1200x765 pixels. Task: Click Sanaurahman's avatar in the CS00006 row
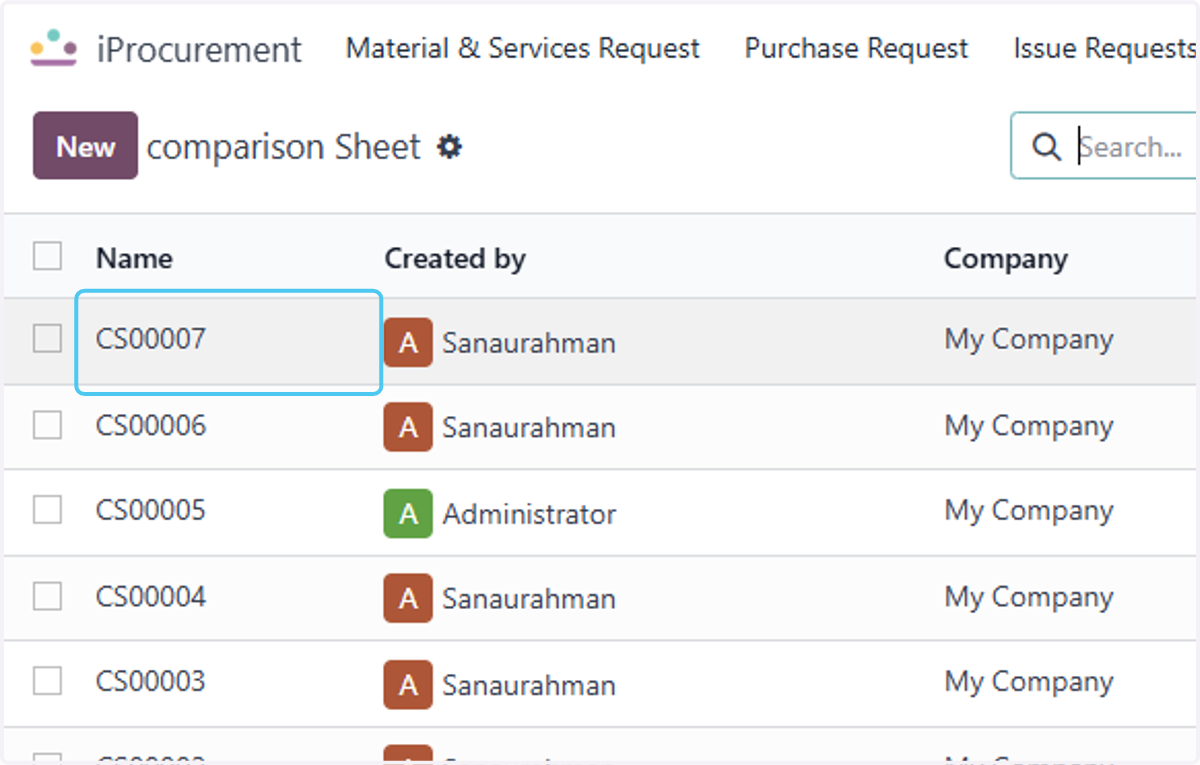click(x=408, y=427)
